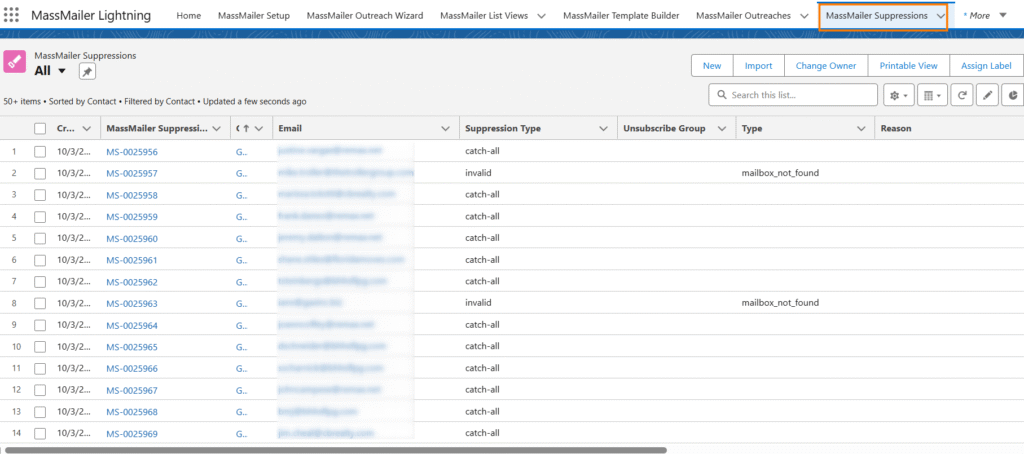Select checkbox for row MS-0025956
The image size is (1024, 454).
[x=40, y=152]
